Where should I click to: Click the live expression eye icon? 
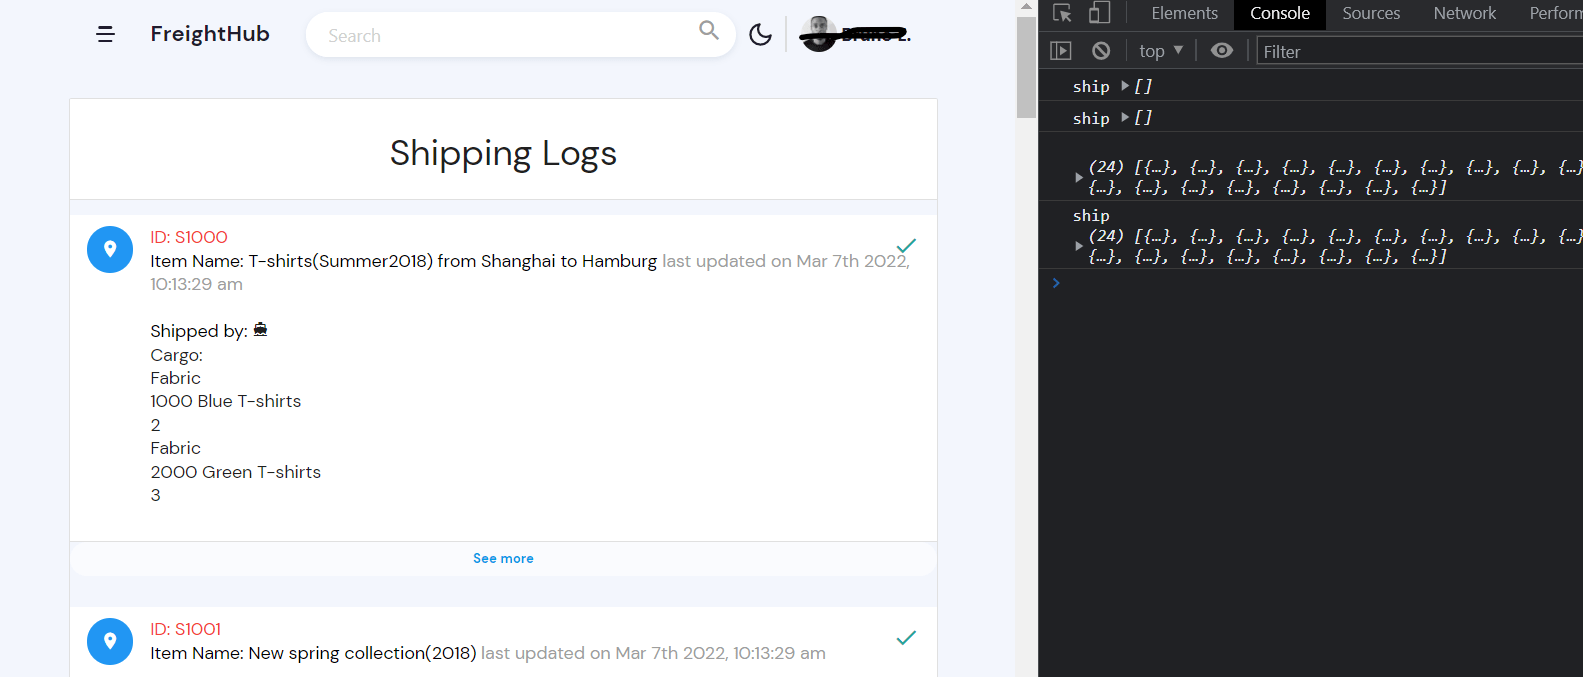point(1221,50)
